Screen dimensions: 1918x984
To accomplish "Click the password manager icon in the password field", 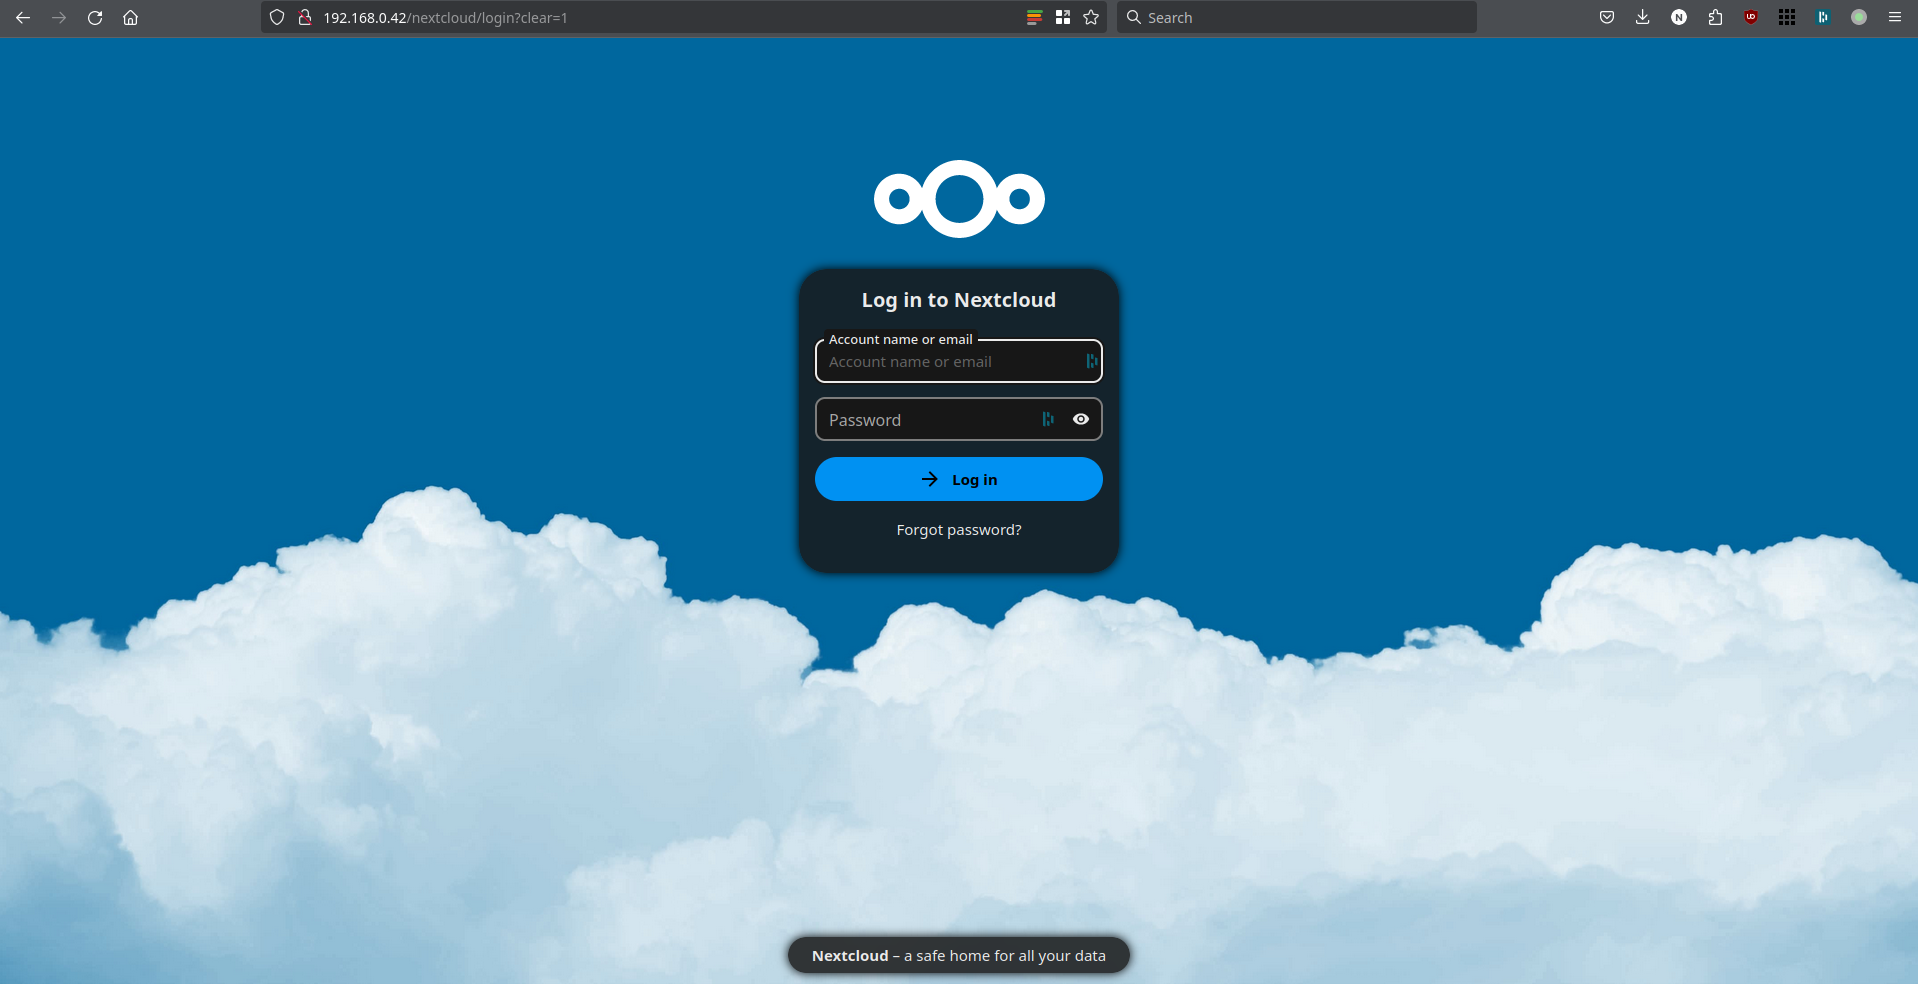I will click(x=1048, y=419).
